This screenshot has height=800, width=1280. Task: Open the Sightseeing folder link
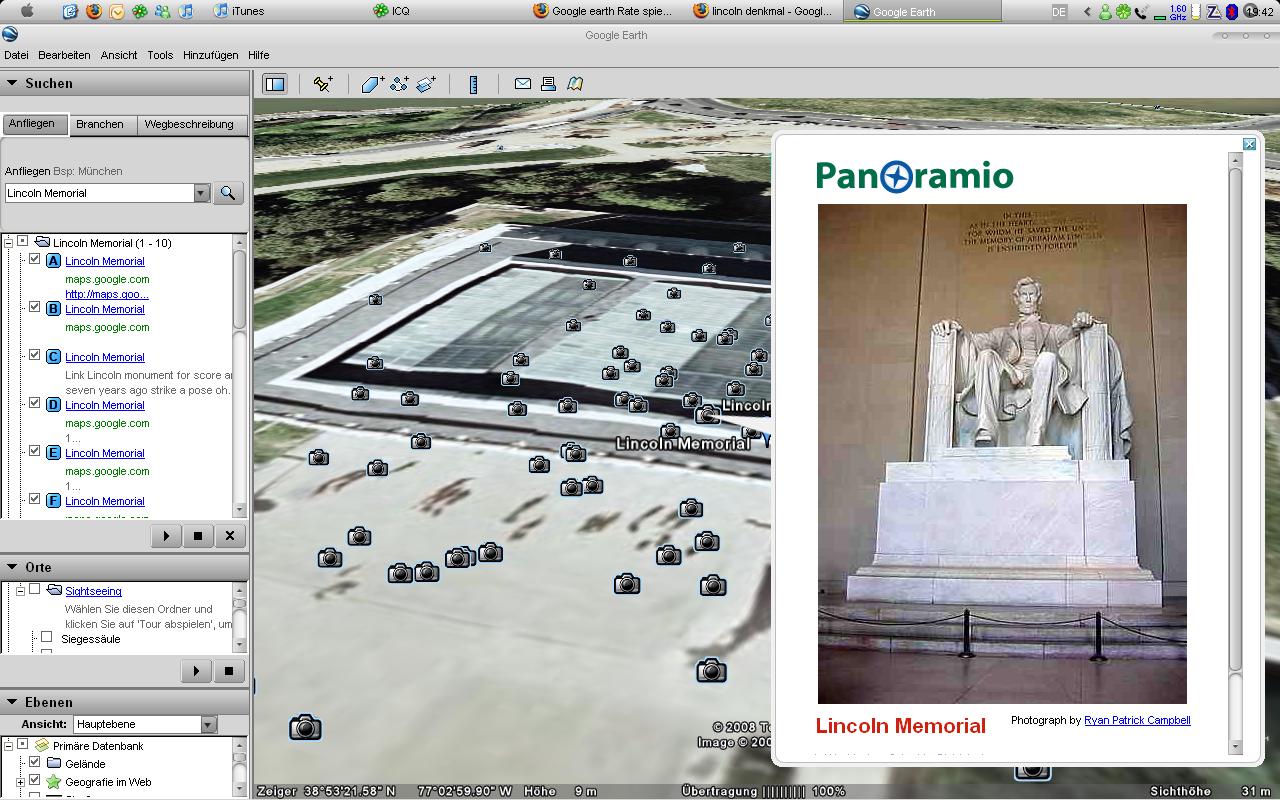click(93, 591)
